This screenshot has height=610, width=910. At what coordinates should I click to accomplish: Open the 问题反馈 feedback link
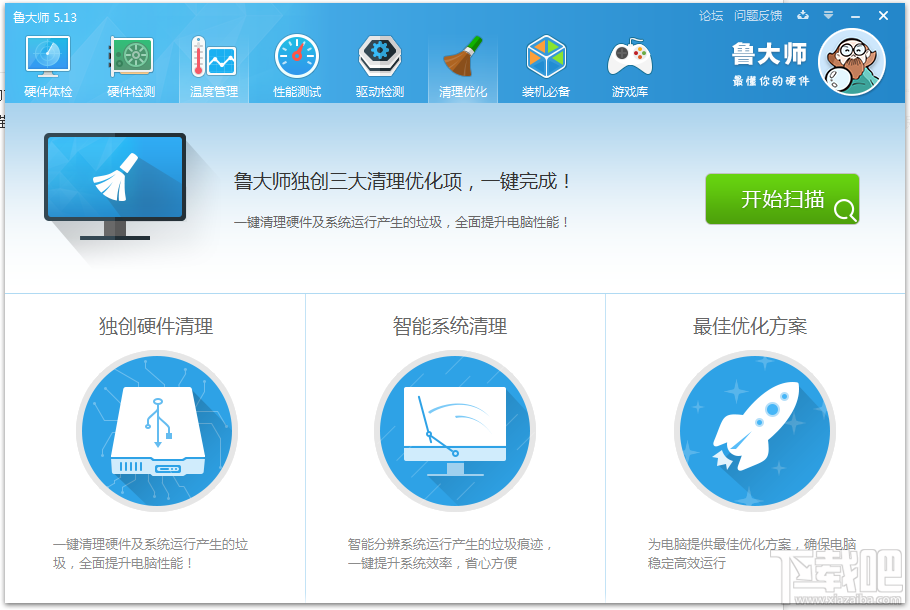(x=758, y=16)
